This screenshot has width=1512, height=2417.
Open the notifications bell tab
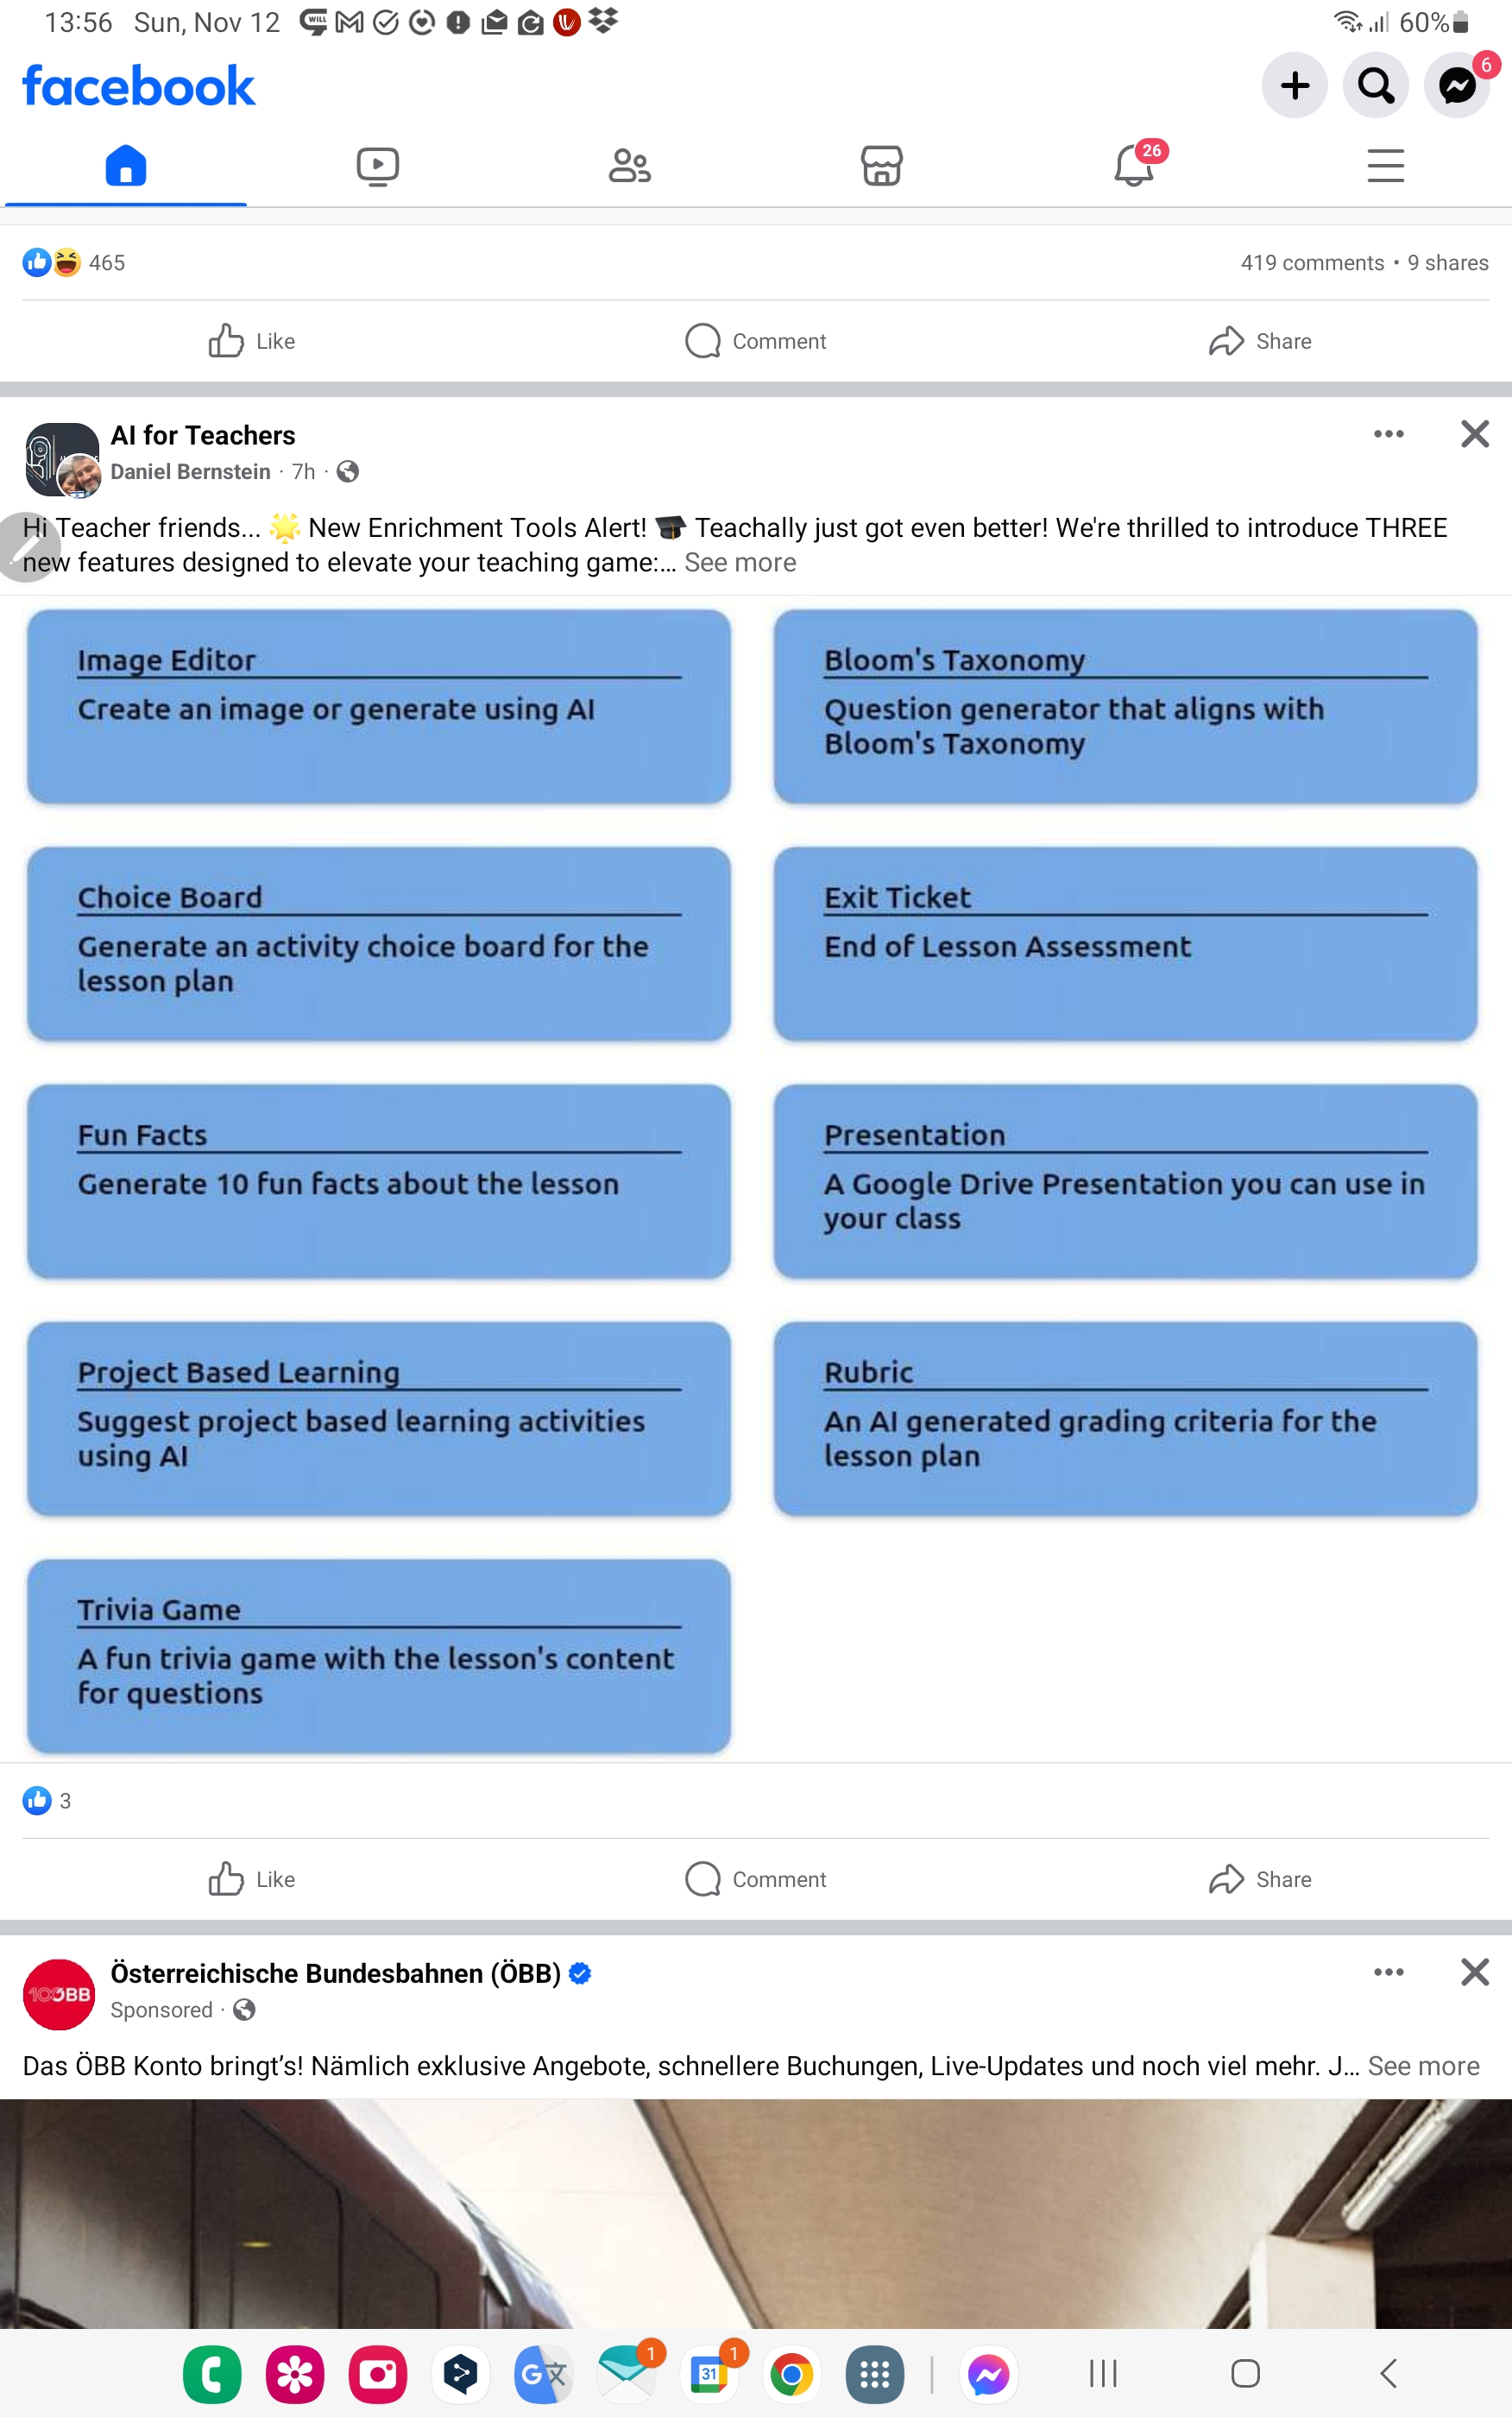(1133, 165)
